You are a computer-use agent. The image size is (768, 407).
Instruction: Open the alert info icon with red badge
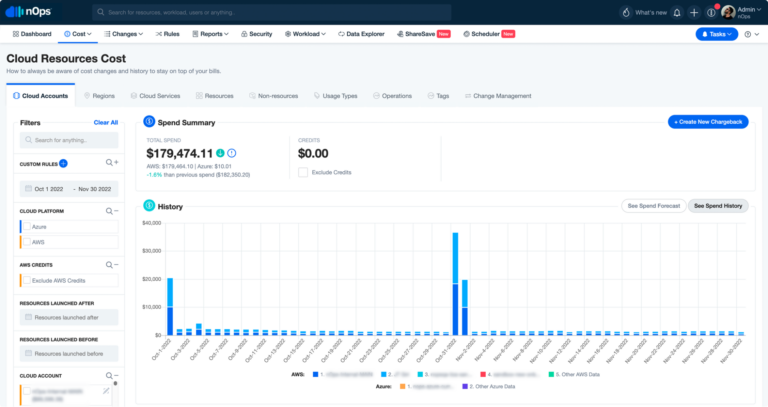coord(711,12)
